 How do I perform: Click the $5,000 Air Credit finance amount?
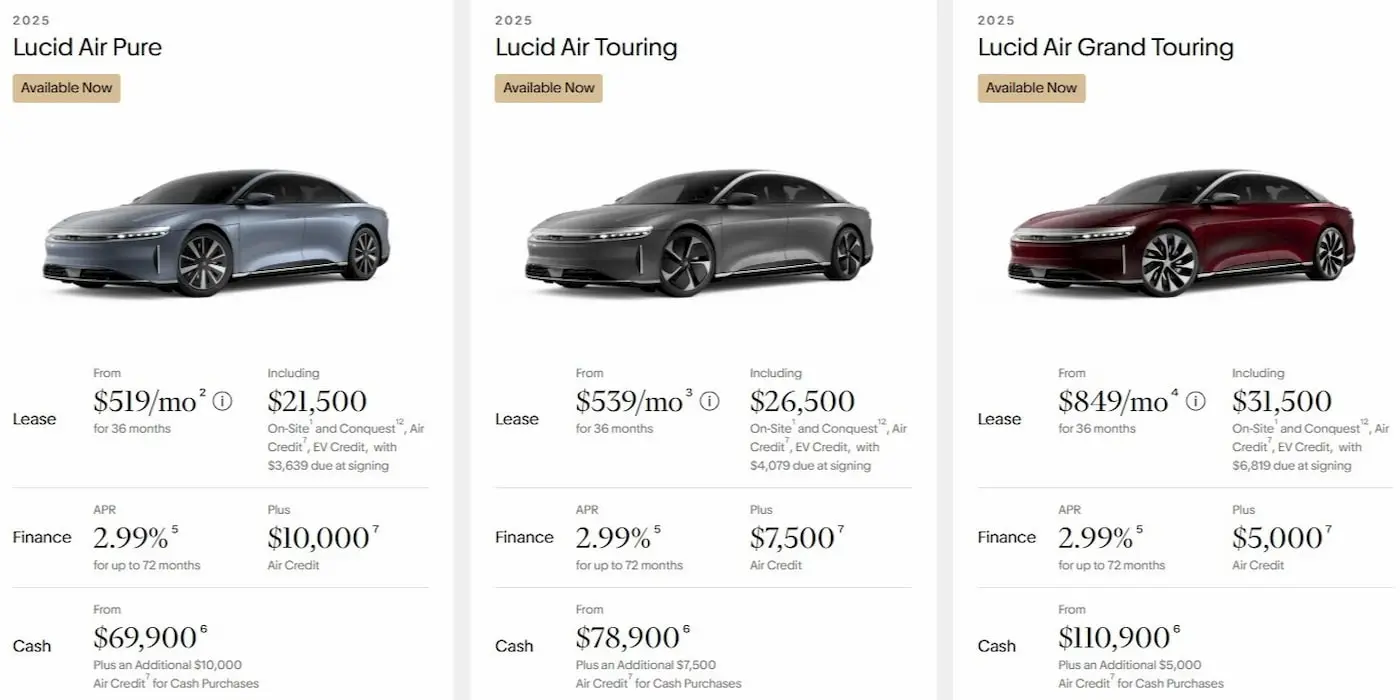[1276, 538]
